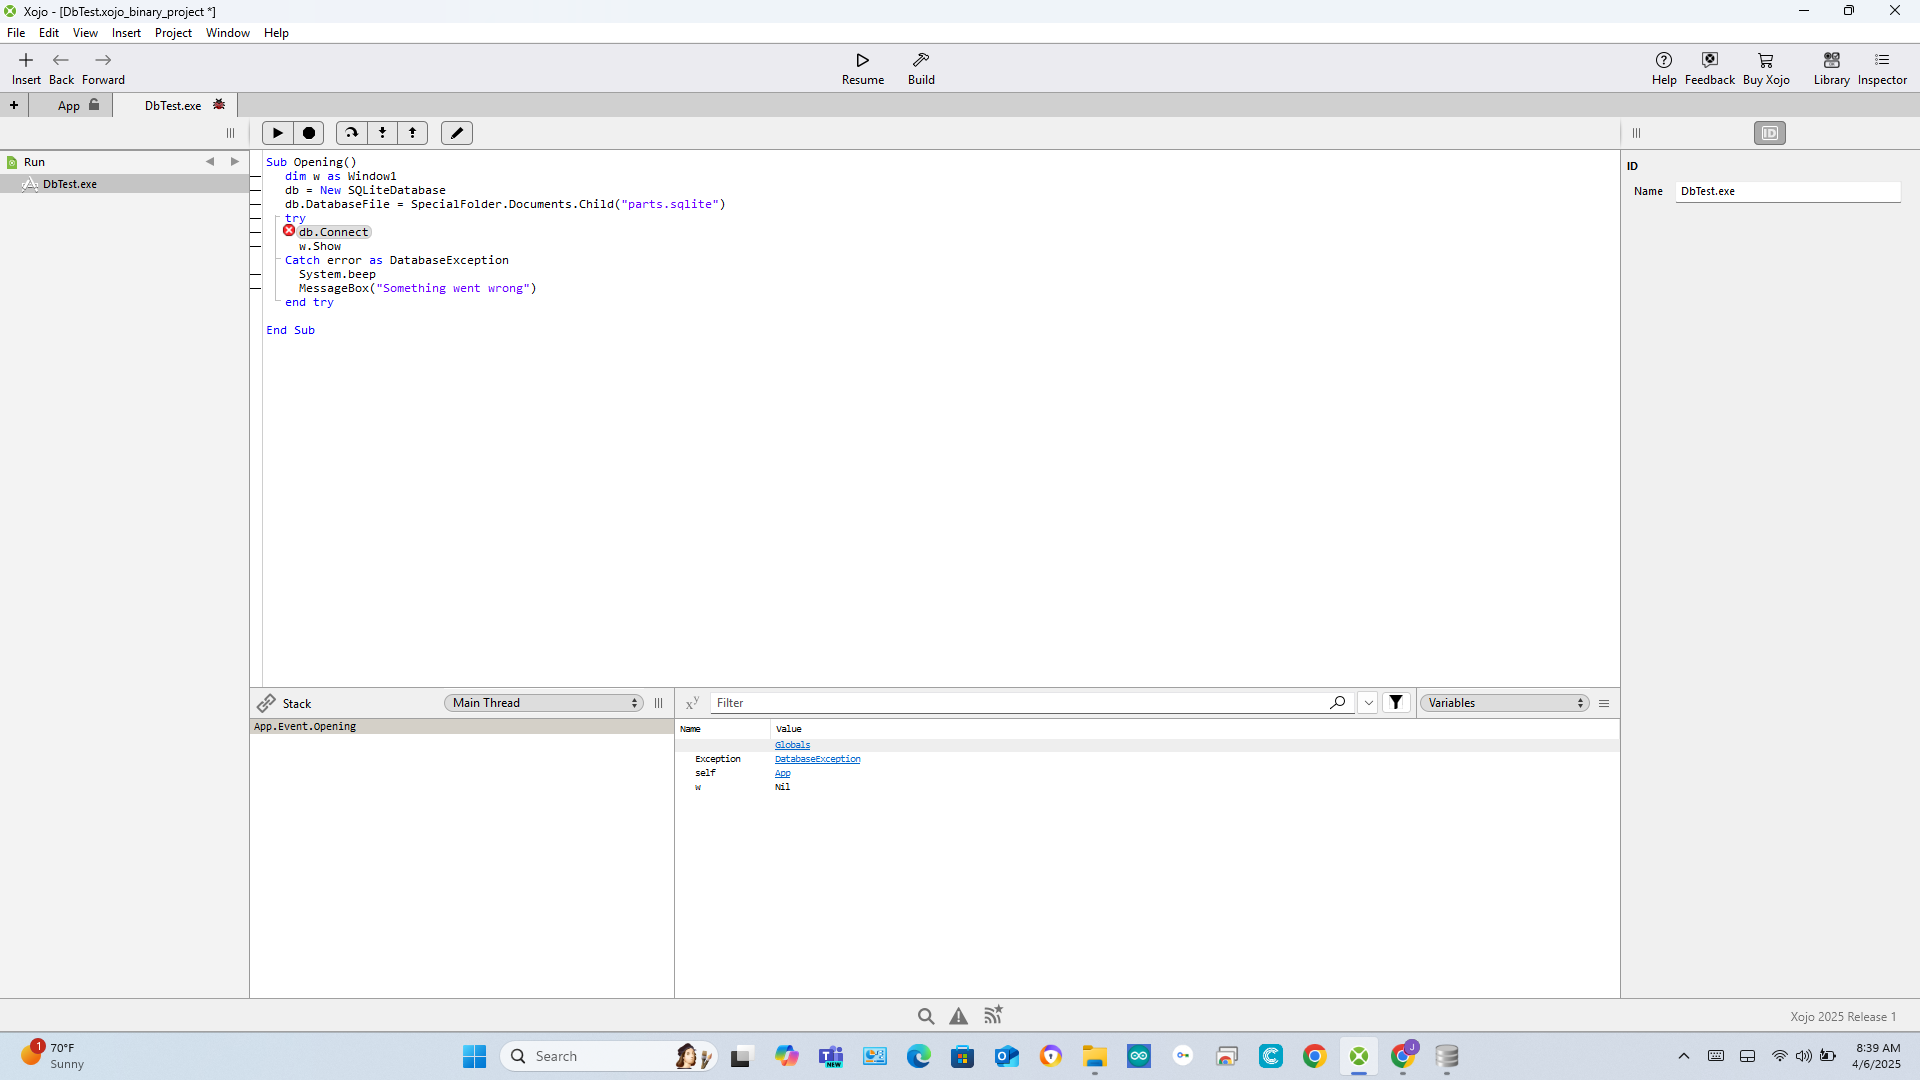Open the File menu
Screen dimensions: 1920x1080
pos(16,33)
